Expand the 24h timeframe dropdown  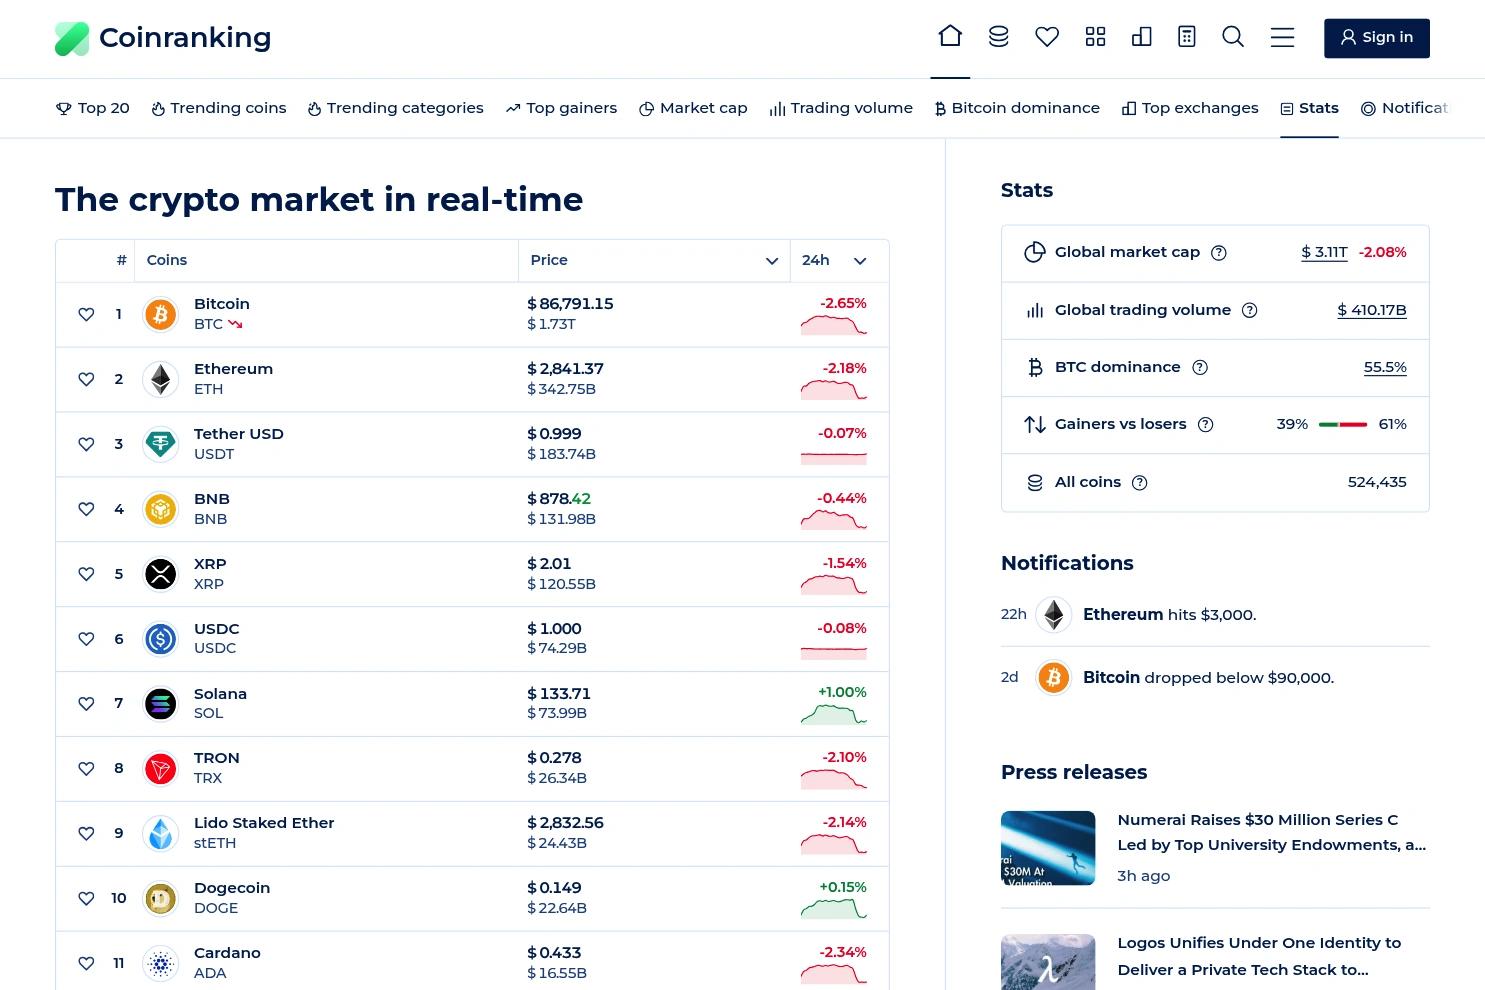click(860, 261)
